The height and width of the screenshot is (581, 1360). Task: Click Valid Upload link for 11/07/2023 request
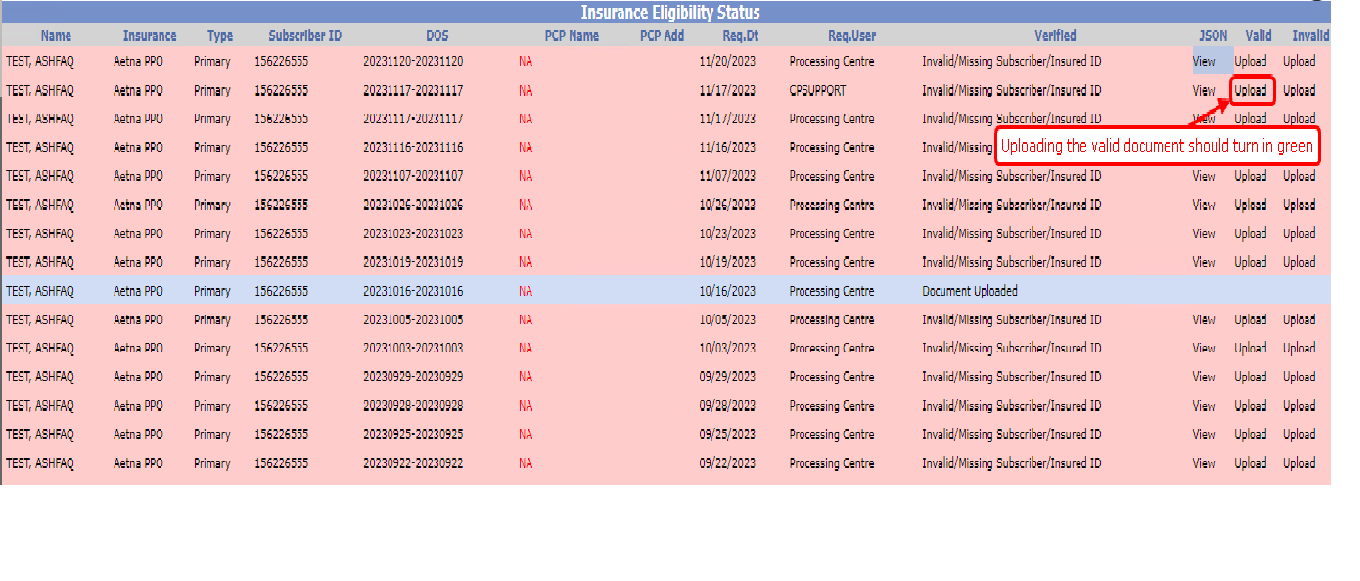click(x=1250, y=176)
